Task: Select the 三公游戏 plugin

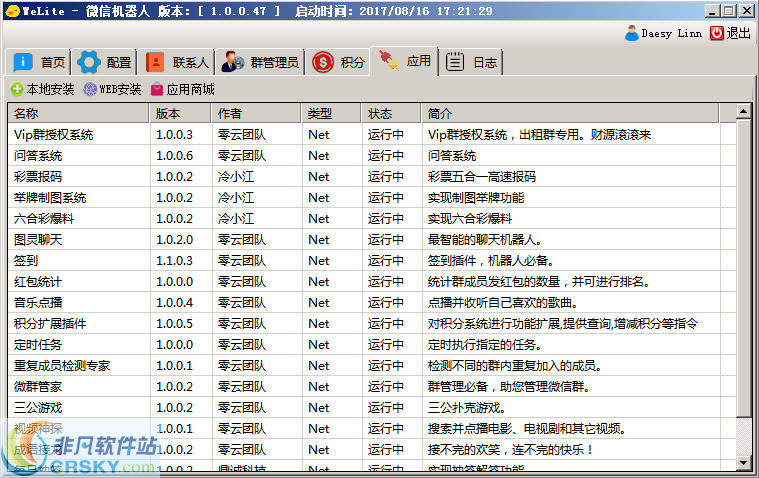Action: click(x=38, y=408)
